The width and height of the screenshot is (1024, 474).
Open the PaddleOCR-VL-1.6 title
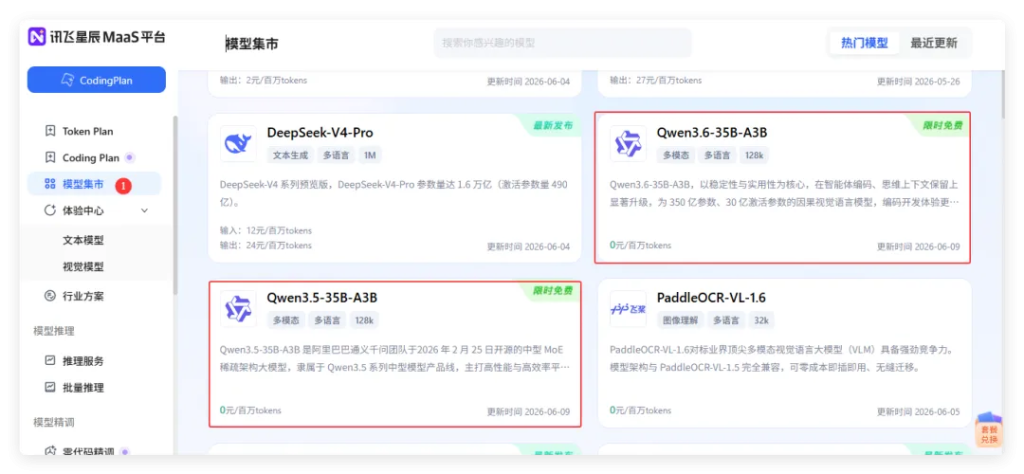coord(711,298)
